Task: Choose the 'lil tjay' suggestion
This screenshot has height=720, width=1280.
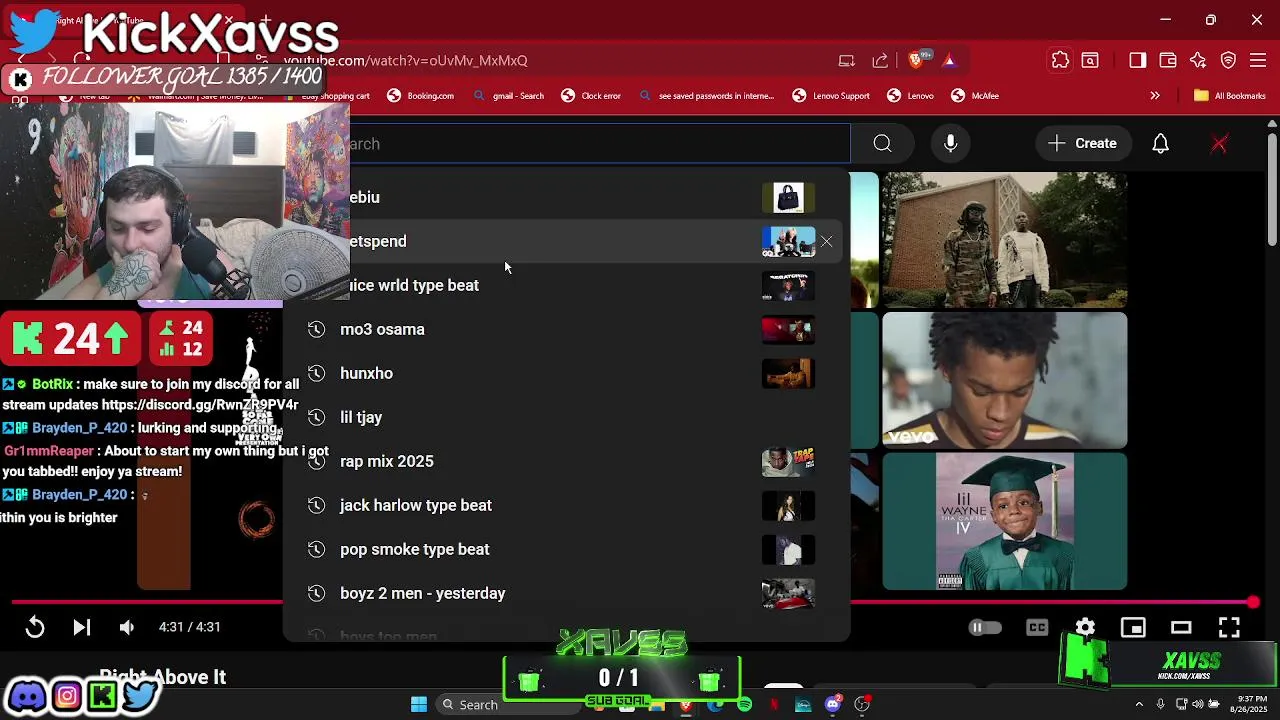Action: pyautogui.click(x=566, y=417)
